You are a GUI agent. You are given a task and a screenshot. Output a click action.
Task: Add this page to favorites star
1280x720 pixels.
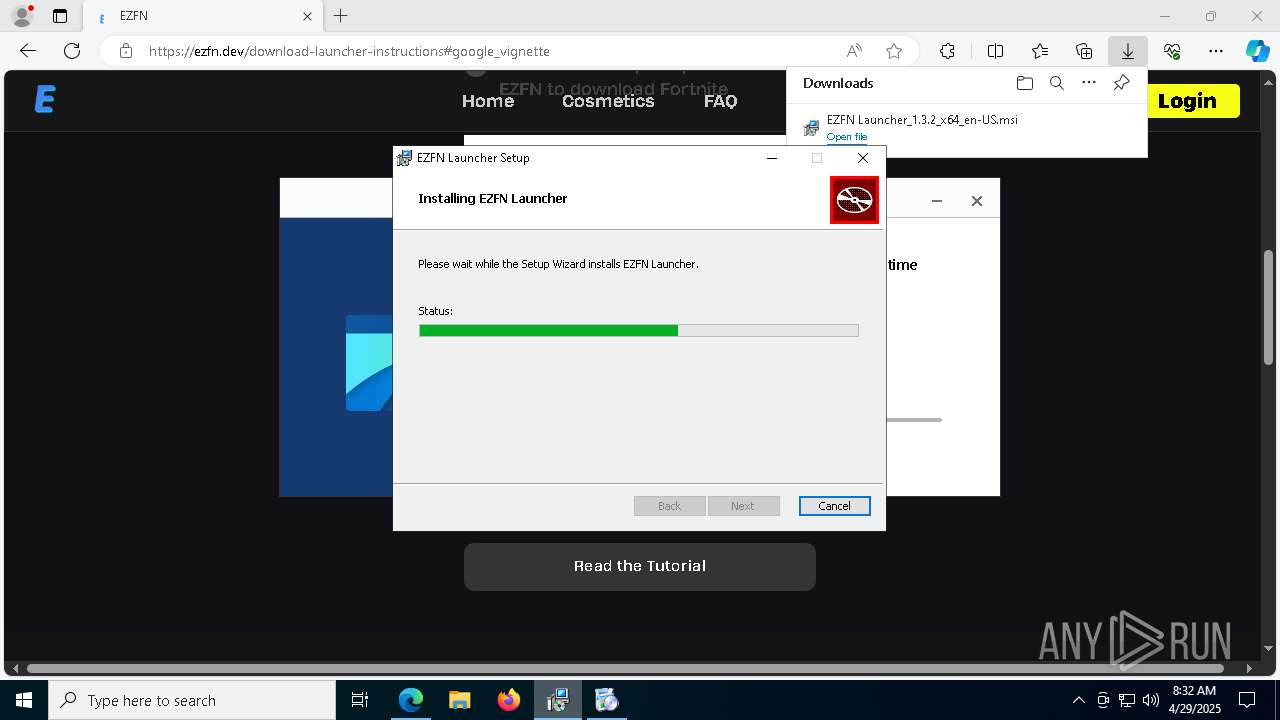894,51
